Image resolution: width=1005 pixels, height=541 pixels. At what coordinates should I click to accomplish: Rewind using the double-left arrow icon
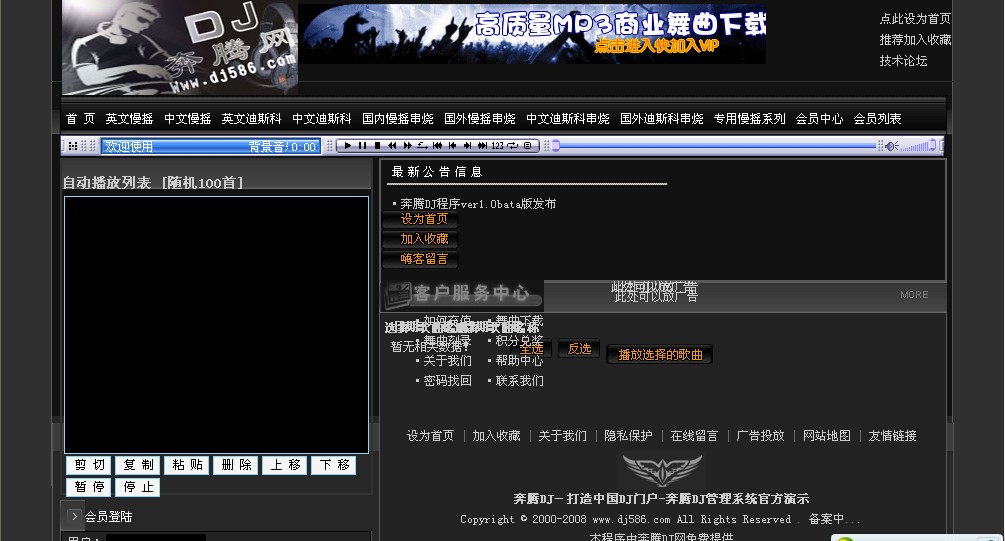tap(392, 146)
